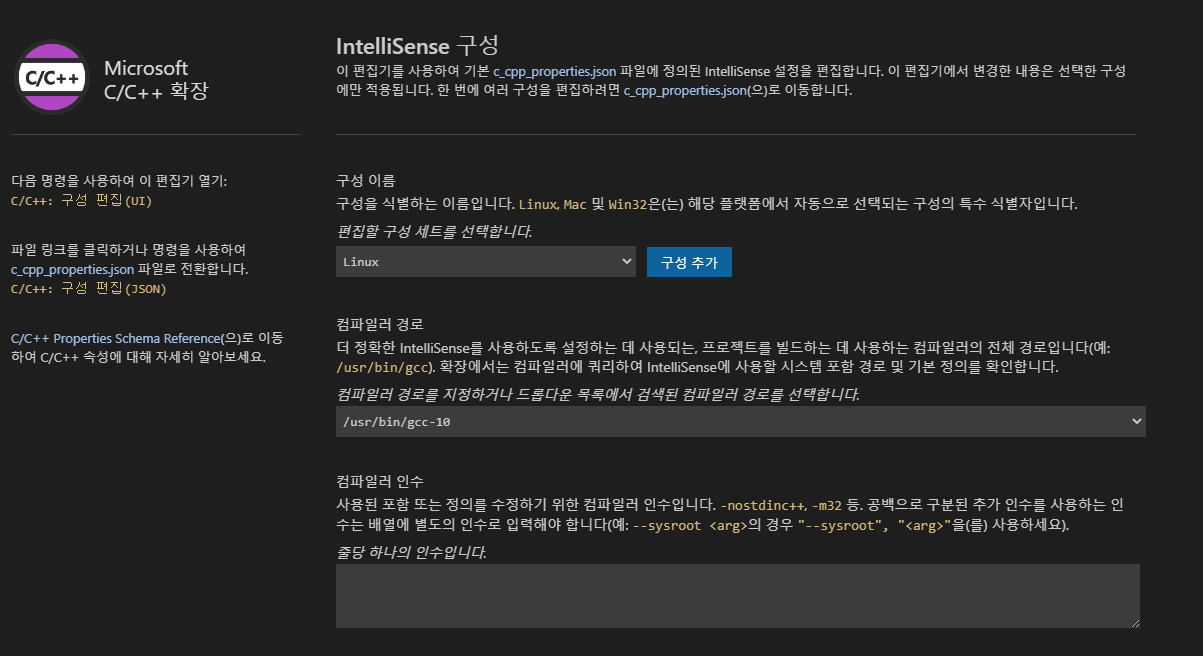Click into the 컴파일러 인수 text area
Screen dimensions: 1203x656
pyautogui.click(x=738, y=596)
